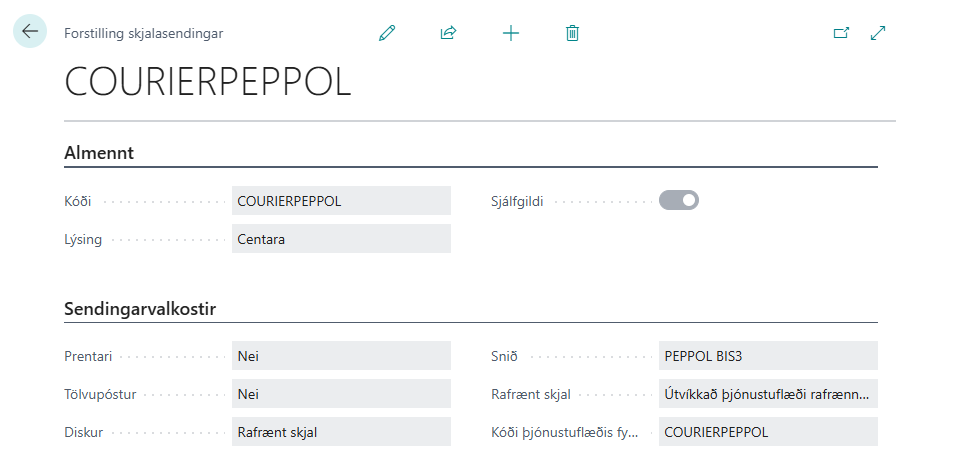
Task: Toggle the Sjálfgildi switch
Action: pos(679,200)
